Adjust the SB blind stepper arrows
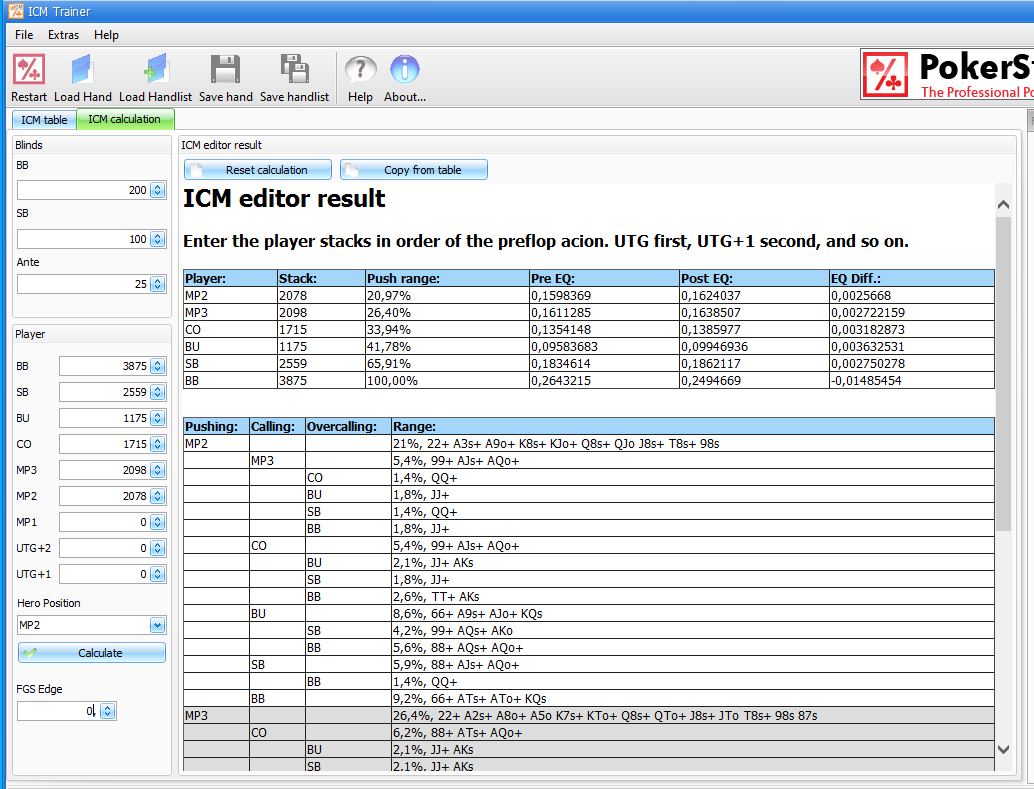Viewport: 1034px width, 789px height. tap(158, 239)
